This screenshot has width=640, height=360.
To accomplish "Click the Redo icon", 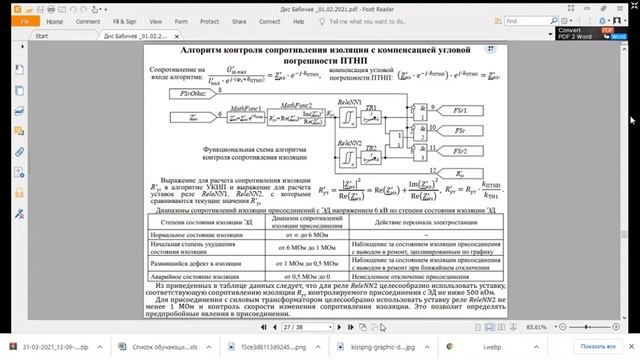I will click(83, 9).
